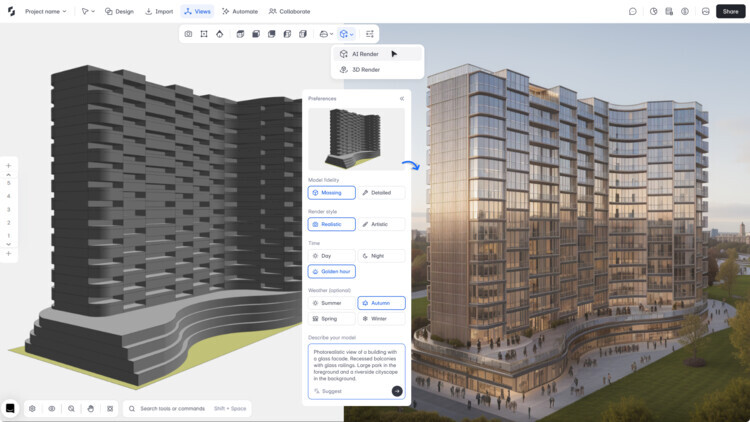This screenshot has width=750, height=422.
Task: Set weather to Winter
Action: pos(382,319)
